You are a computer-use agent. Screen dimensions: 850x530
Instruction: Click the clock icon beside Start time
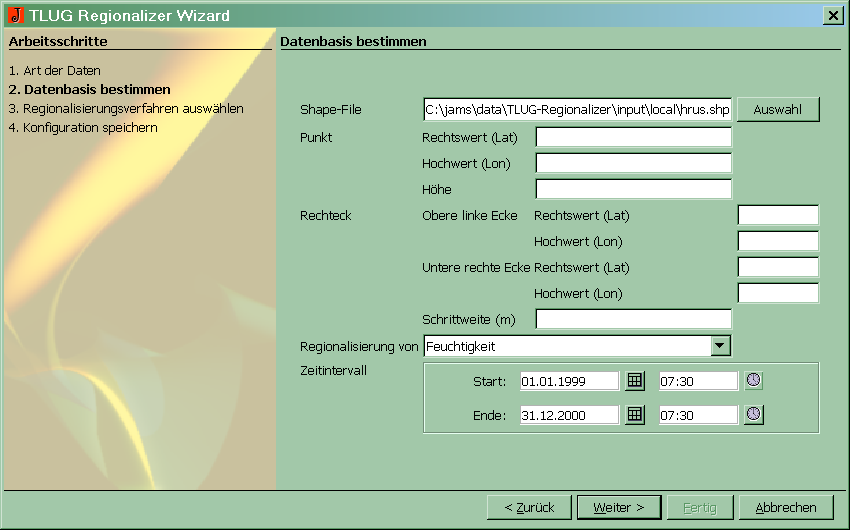[753, 381]
